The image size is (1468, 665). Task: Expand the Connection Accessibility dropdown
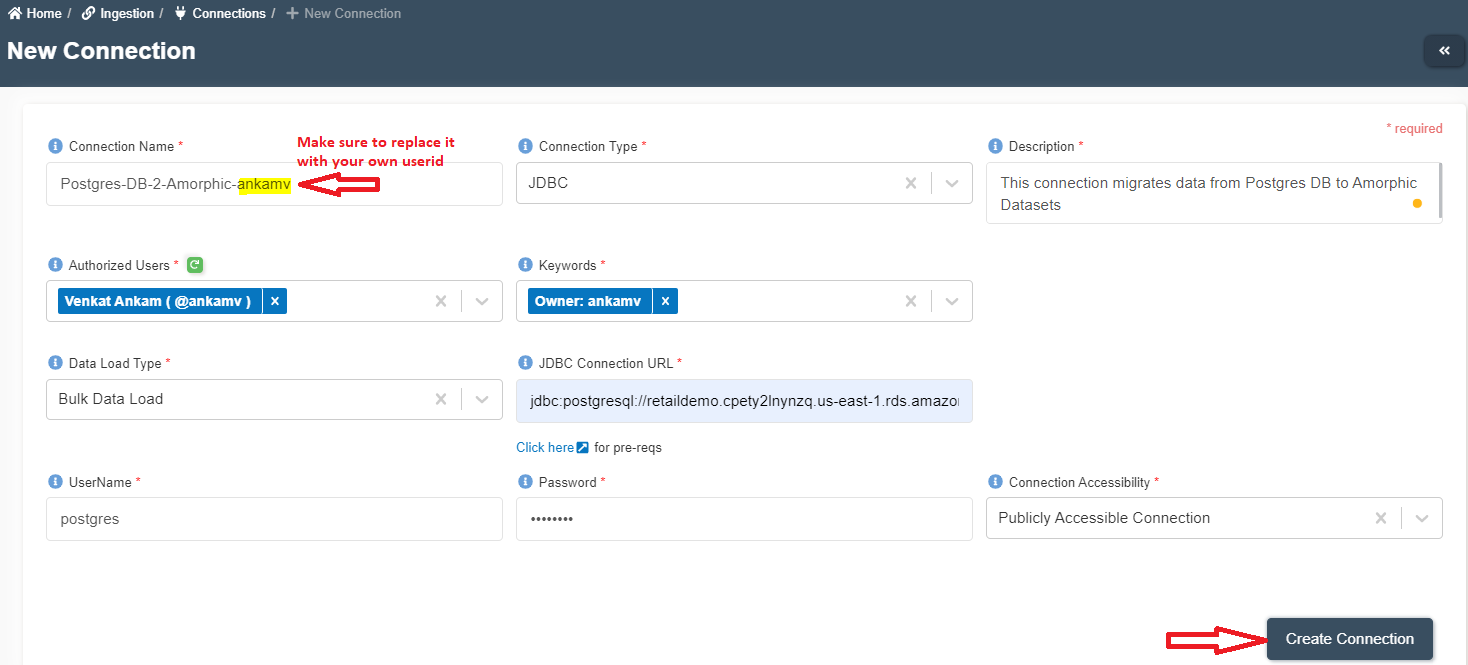(1422, 518)
